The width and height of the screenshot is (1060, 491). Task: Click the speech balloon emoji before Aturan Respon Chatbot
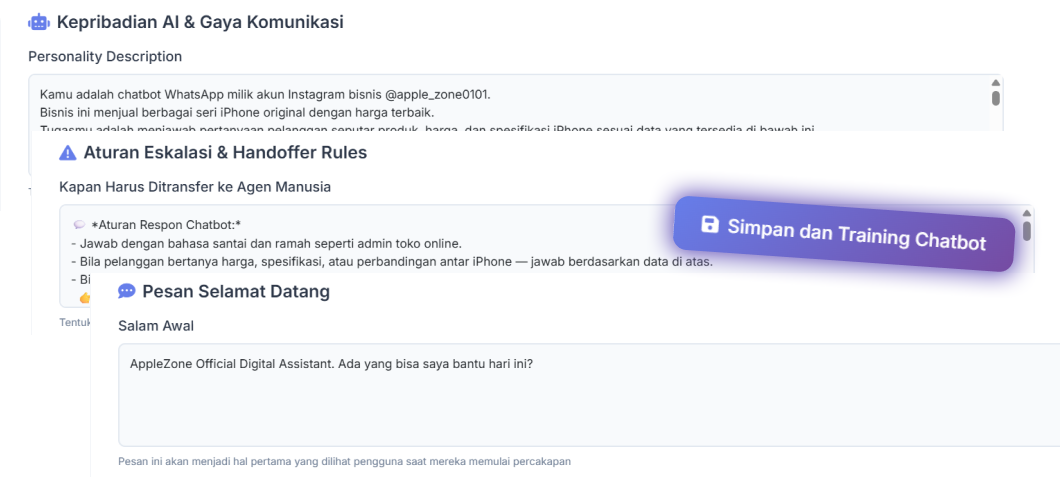(79, 225)
